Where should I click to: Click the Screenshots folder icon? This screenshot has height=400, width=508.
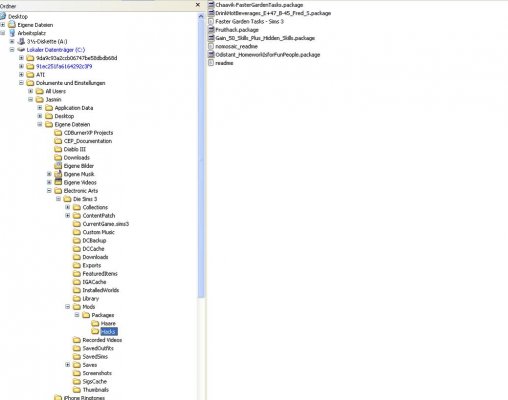pos(77,373)
